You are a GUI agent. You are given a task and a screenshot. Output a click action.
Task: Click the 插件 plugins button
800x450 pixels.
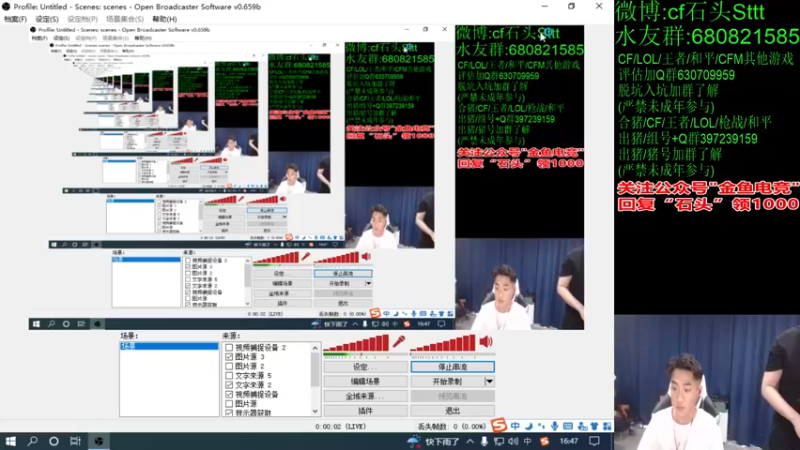pos(366,411)
